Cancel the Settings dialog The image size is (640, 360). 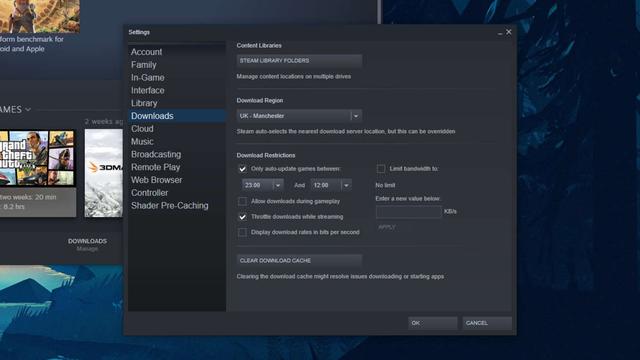[487, 323]
